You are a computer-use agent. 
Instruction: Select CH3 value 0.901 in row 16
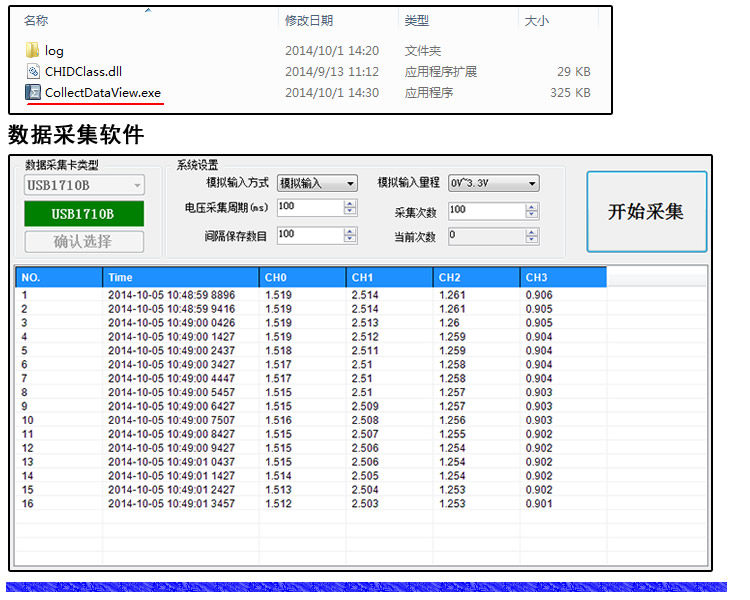point(539,503)
